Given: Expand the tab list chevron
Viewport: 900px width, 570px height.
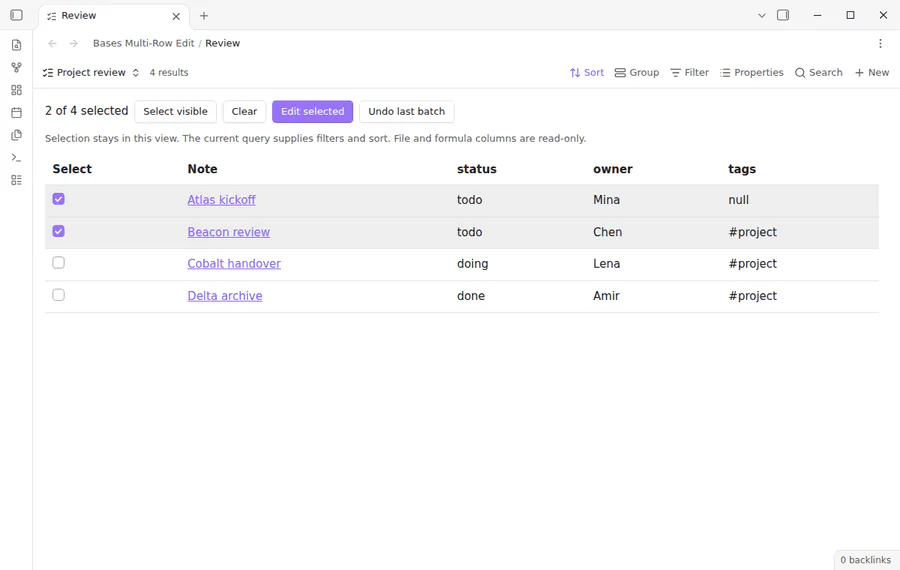Looking at the screenshot, I should pos(762,15).
